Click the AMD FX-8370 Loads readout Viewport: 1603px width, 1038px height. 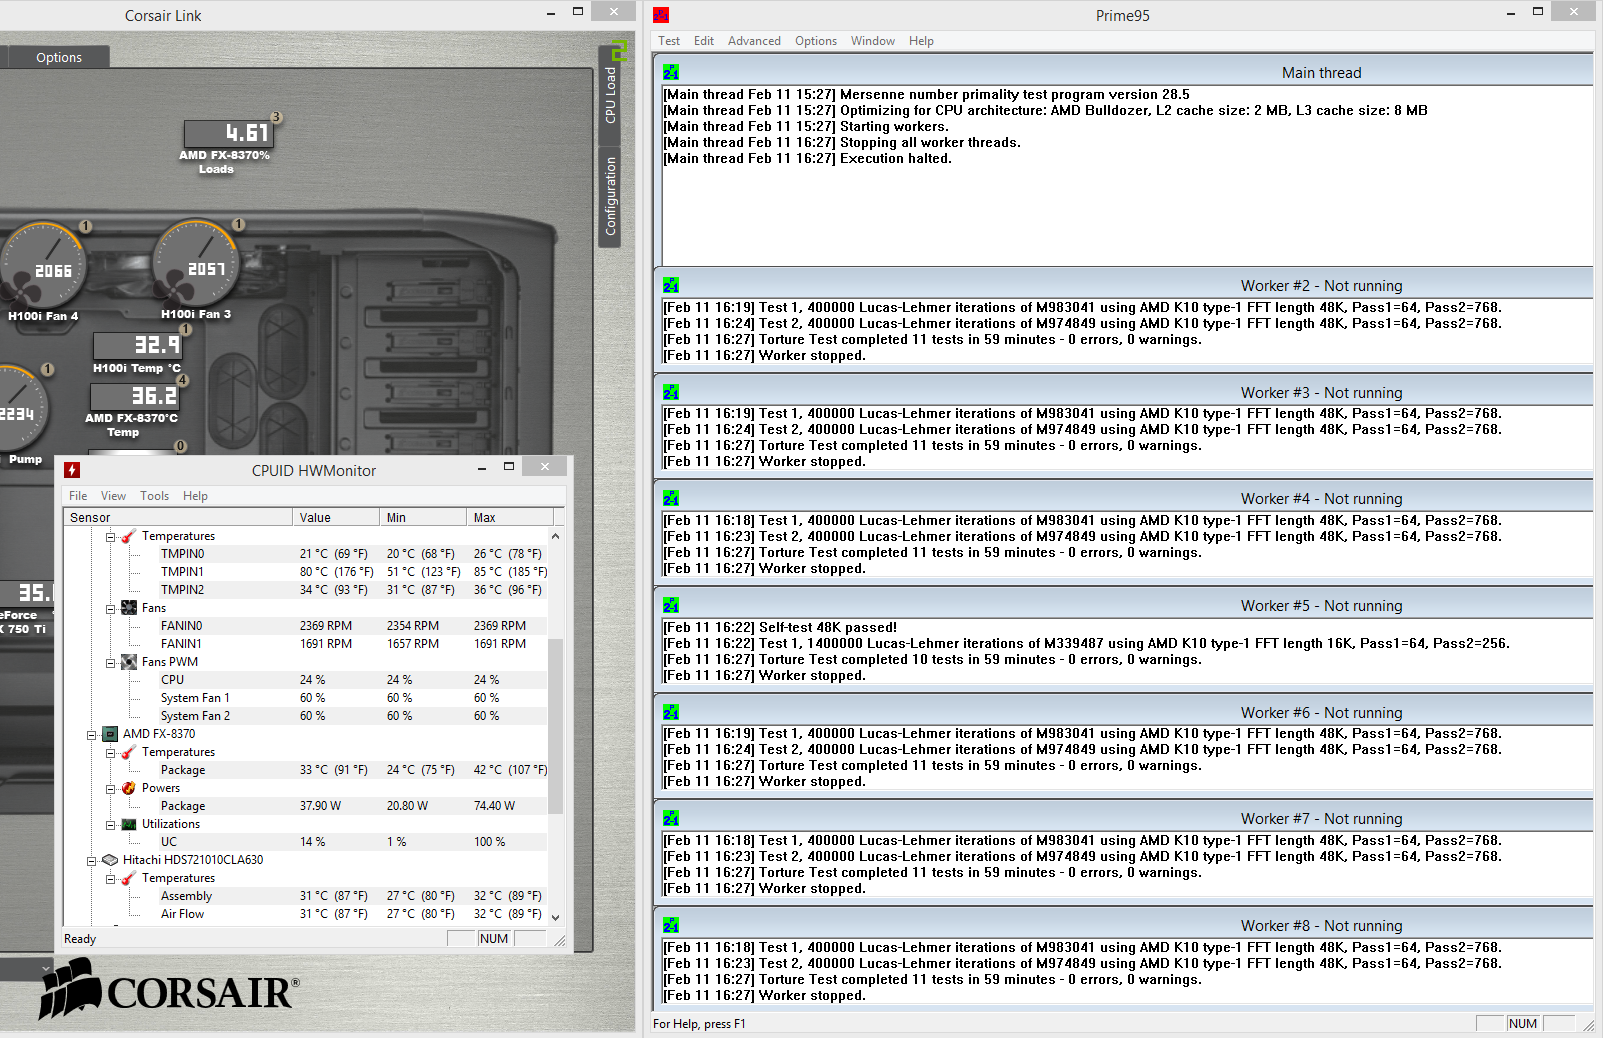[x=227, y=133]
